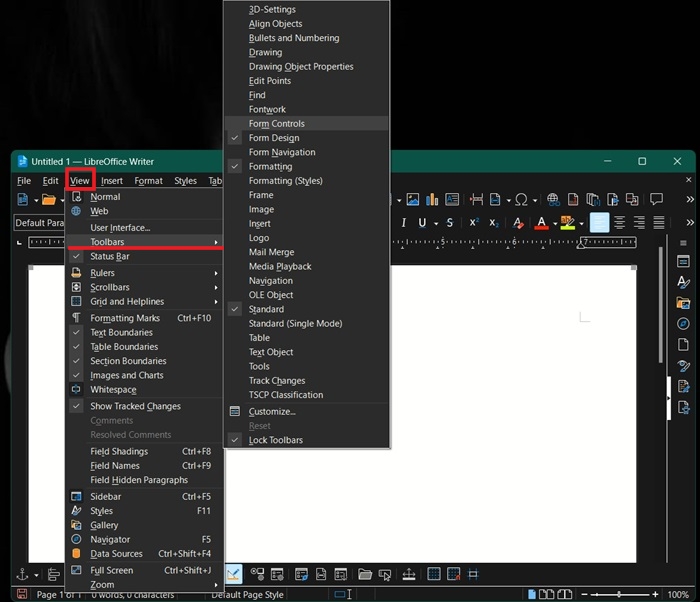Open Gallery panel in sidebar
Image resolution: width=700 pixels, height=602 pixels.
pyautogui.click(x=683, y=303)
